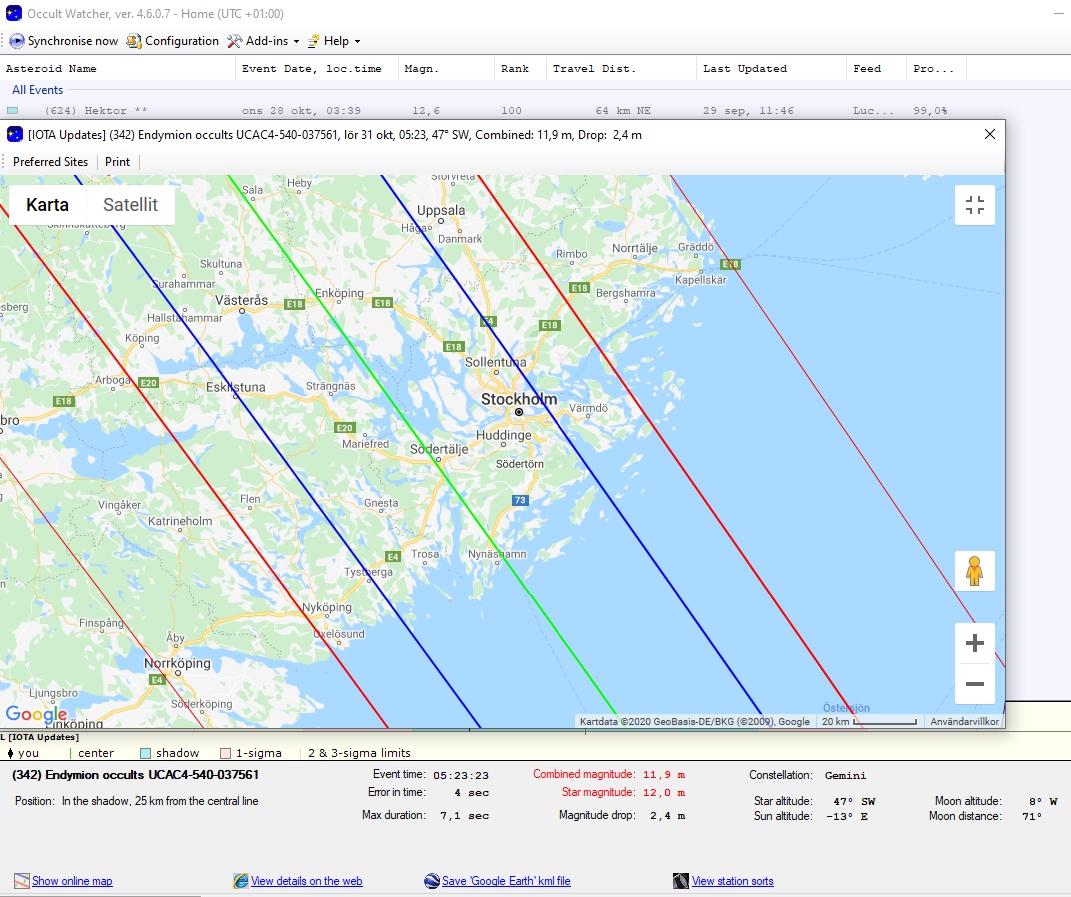Close the Endymion occultation map window
This screenshot has width=1071, height=897.
tap(989, 134)
